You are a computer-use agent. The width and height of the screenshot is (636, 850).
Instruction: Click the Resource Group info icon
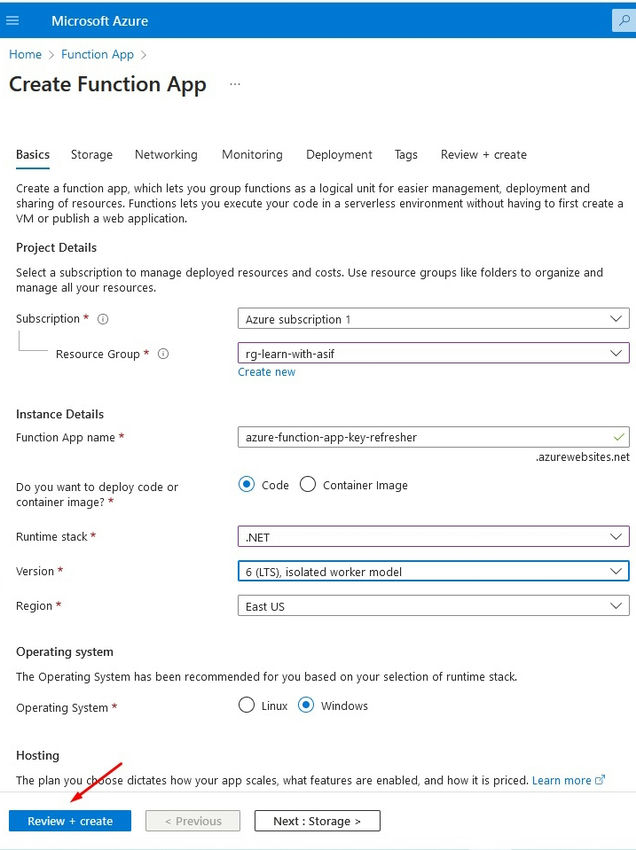(163, 353)
